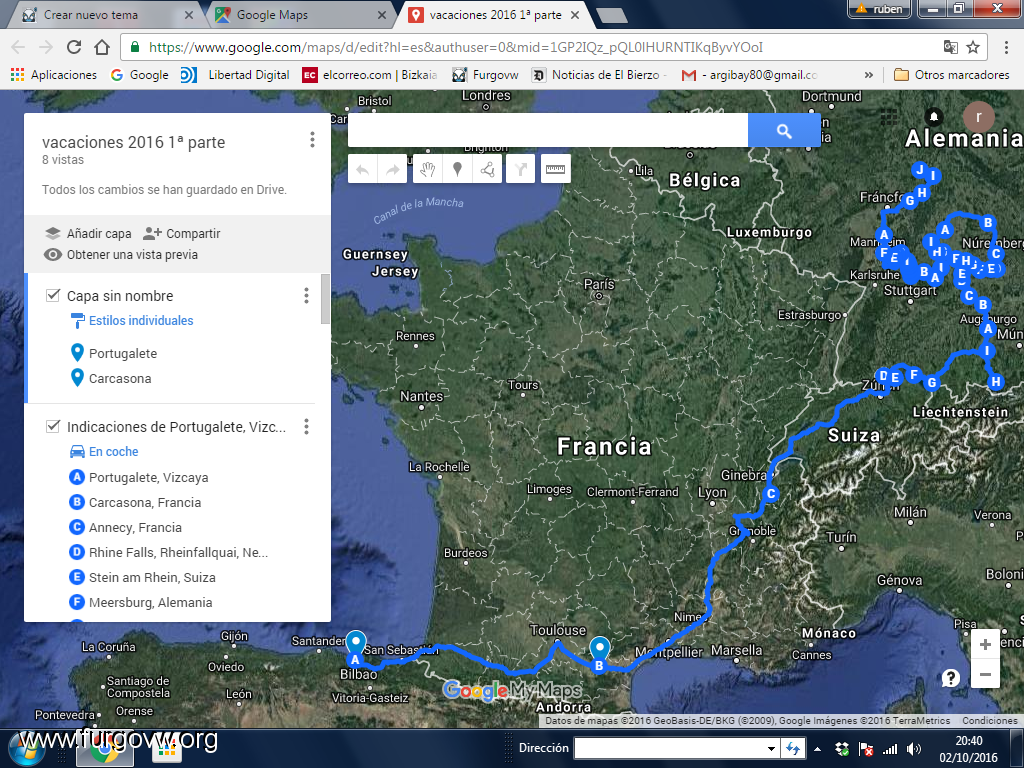Open map title options menu
This screenshot has width=1024, height=768.
312,139
